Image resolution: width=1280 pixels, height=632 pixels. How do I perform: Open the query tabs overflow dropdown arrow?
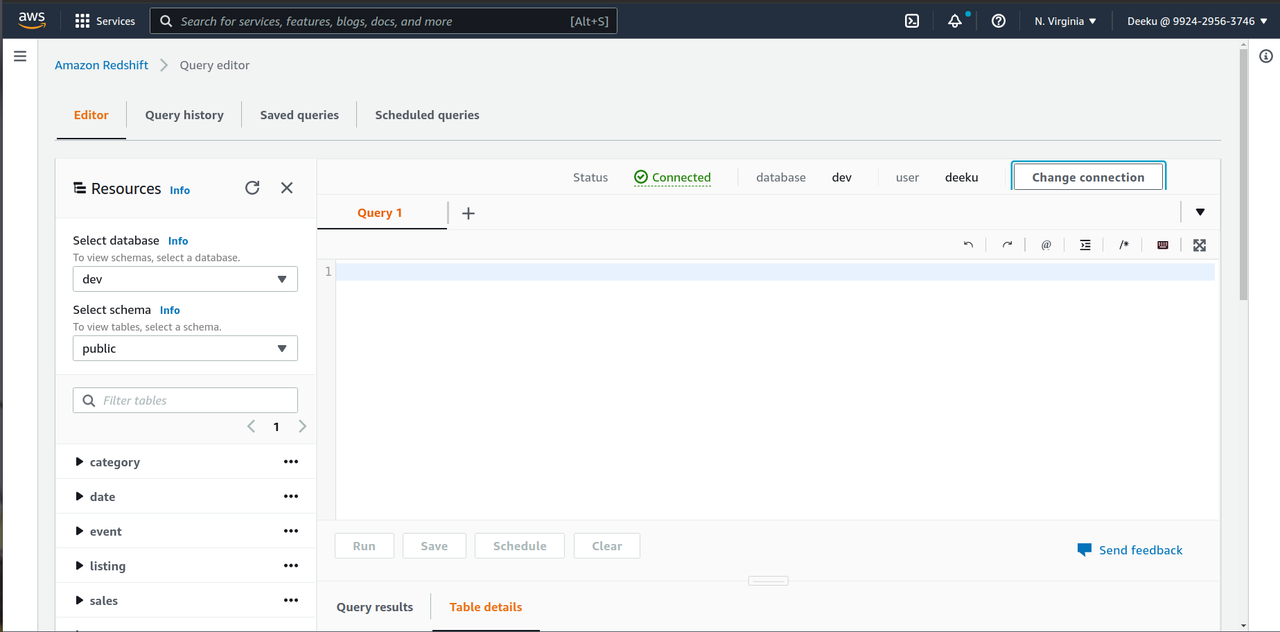(1200, 212)
